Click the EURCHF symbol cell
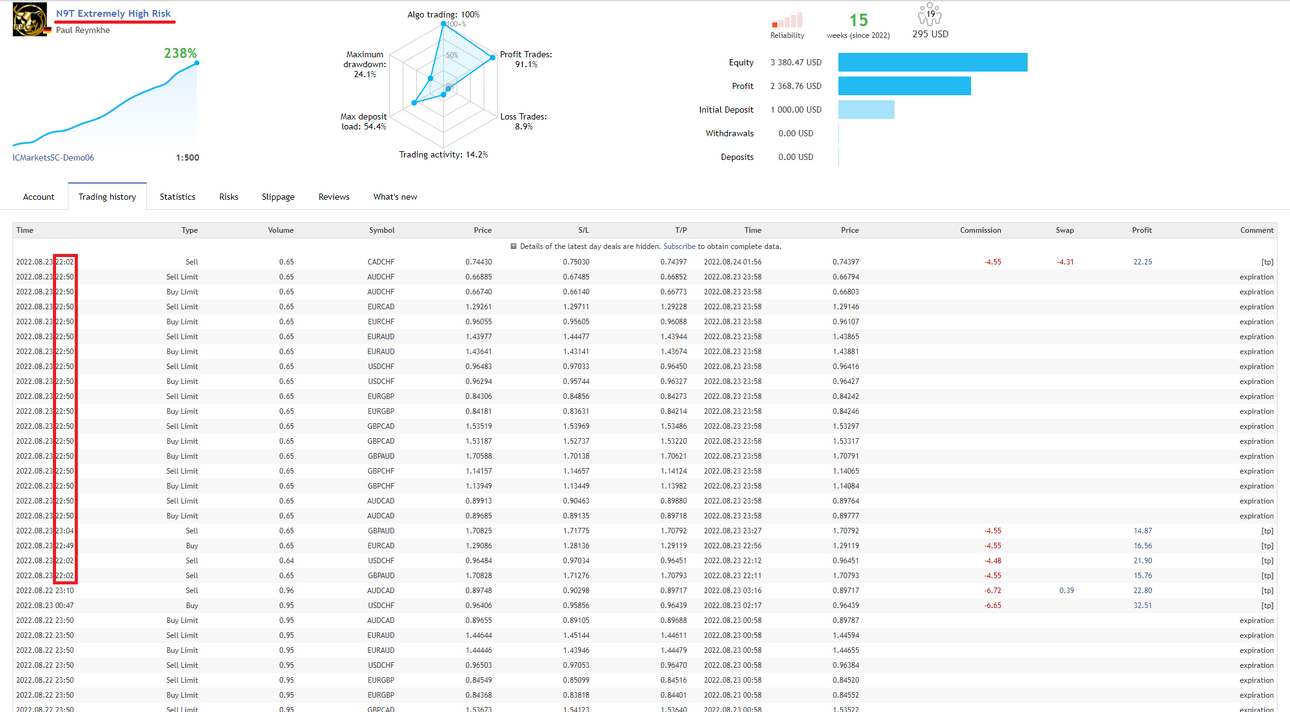The width and height of the screenshot is (1290, 712). [x=381, y=322]
